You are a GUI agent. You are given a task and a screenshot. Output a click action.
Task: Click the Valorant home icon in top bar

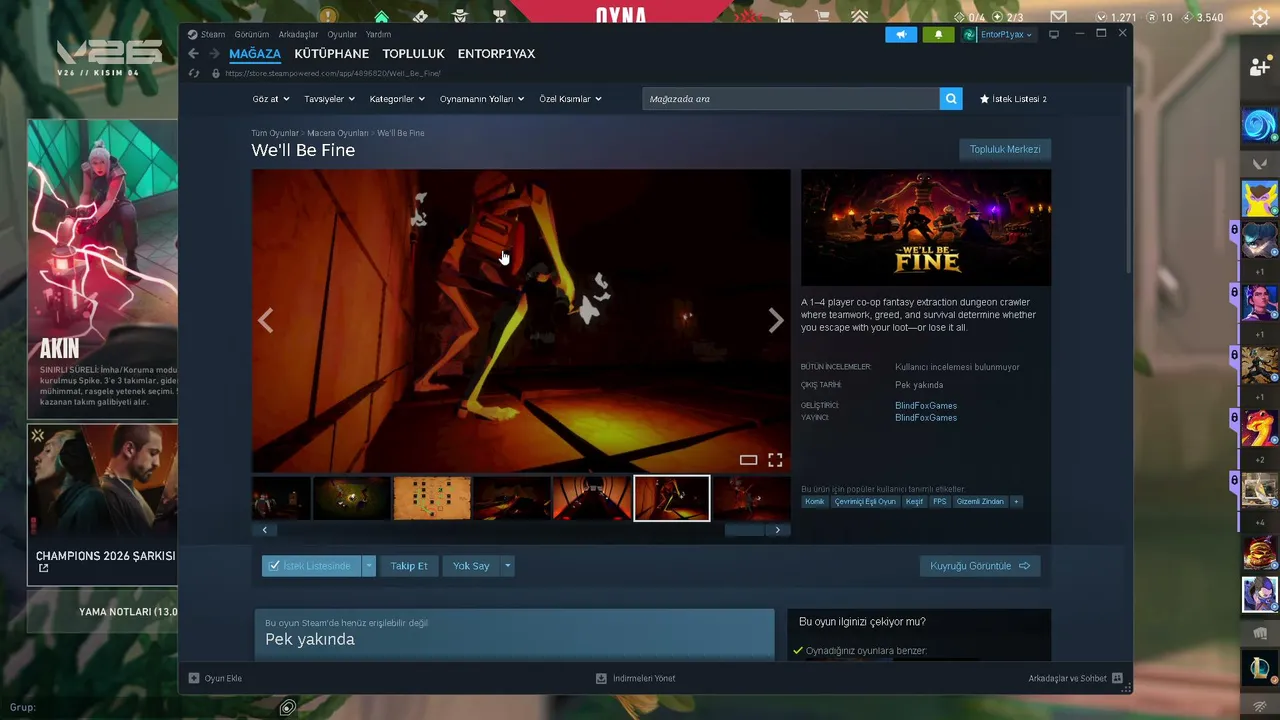pyautogui.click(x=382, y=17)
